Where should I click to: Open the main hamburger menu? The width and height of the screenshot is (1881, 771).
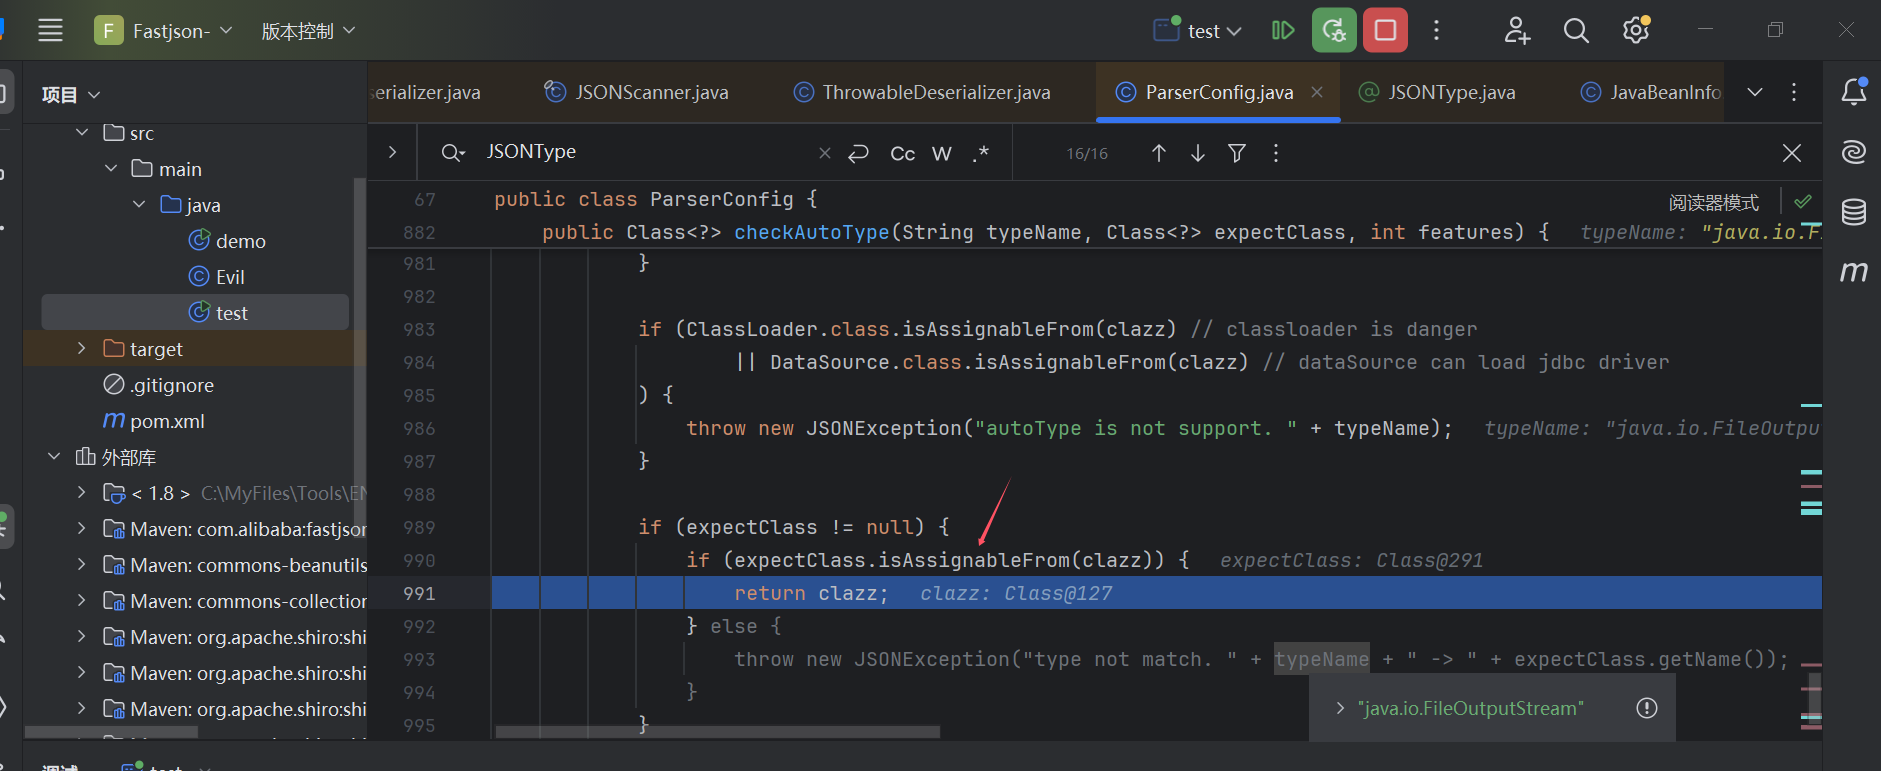(x=50, y=30)
